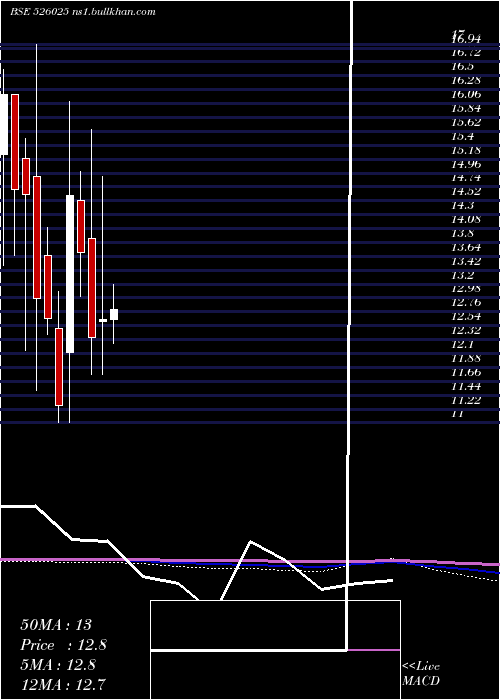The width and height of the screenshot is (500, 700).
Task: Click the 15.62 axis value
Action: (466, 122)
